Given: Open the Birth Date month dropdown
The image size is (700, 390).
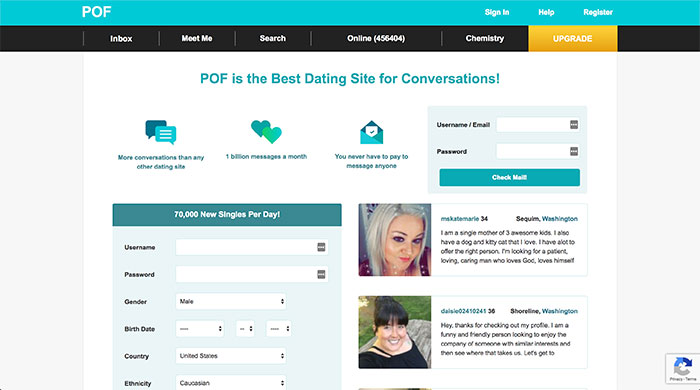Looking at the screenshot, I should pyautogui.click(x=200, y=329).
